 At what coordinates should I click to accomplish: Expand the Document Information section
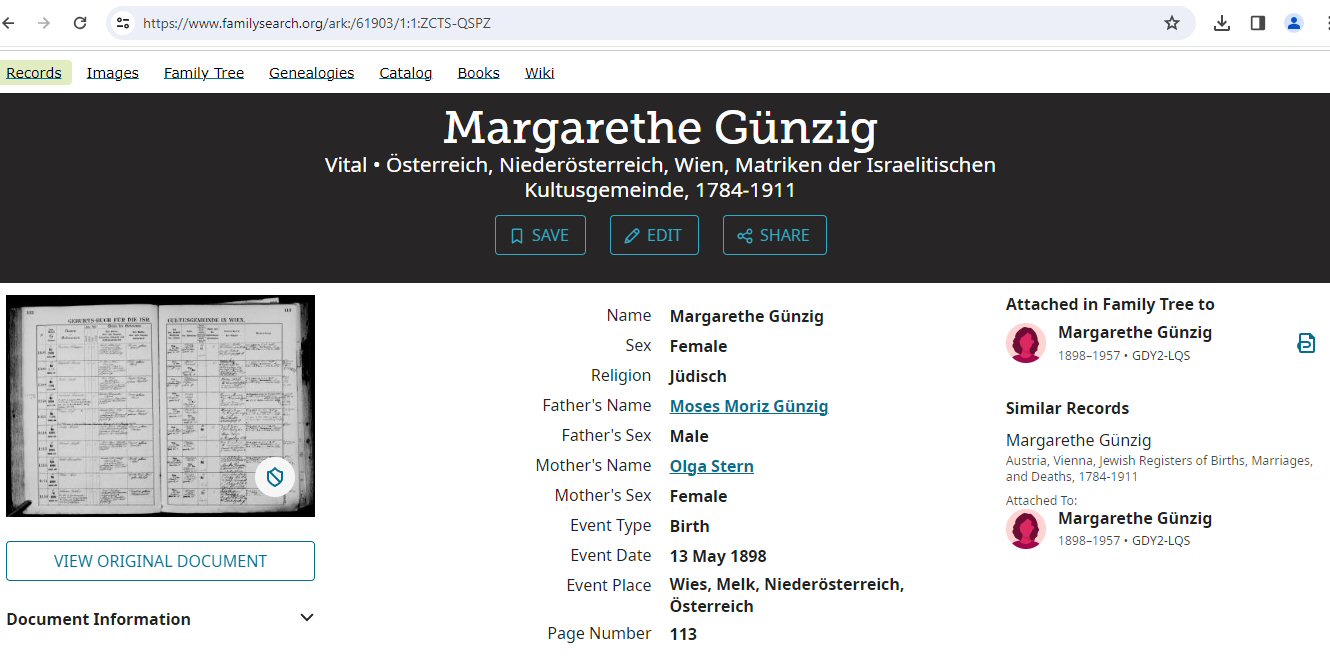(x=307, y=618)
